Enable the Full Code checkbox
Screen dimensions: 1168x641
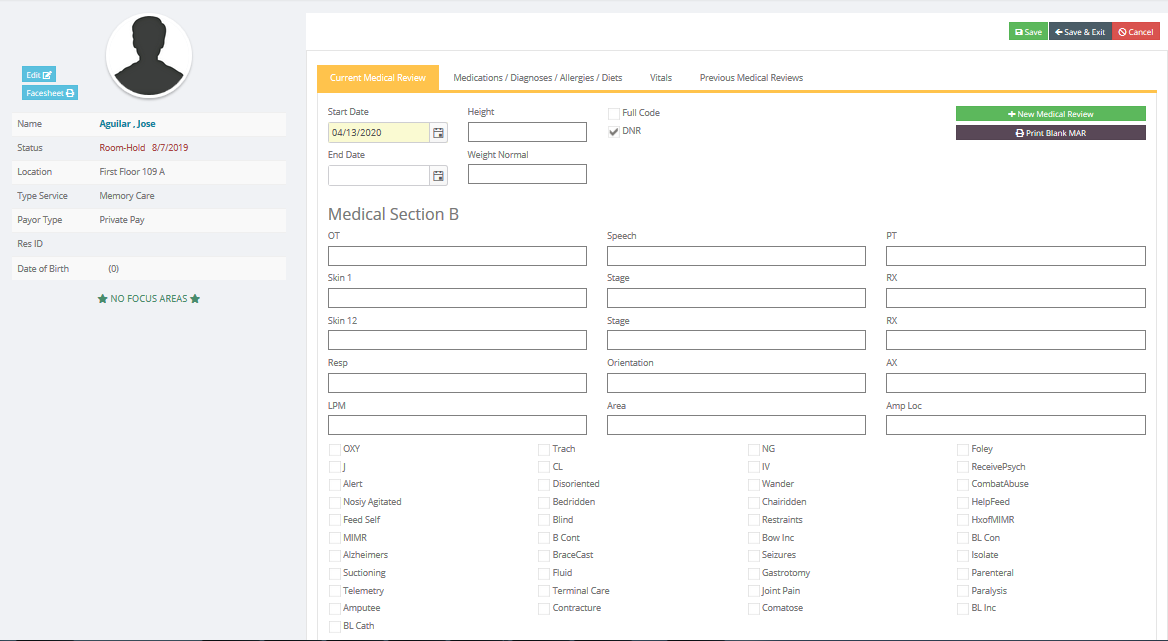tap(614, 114)
